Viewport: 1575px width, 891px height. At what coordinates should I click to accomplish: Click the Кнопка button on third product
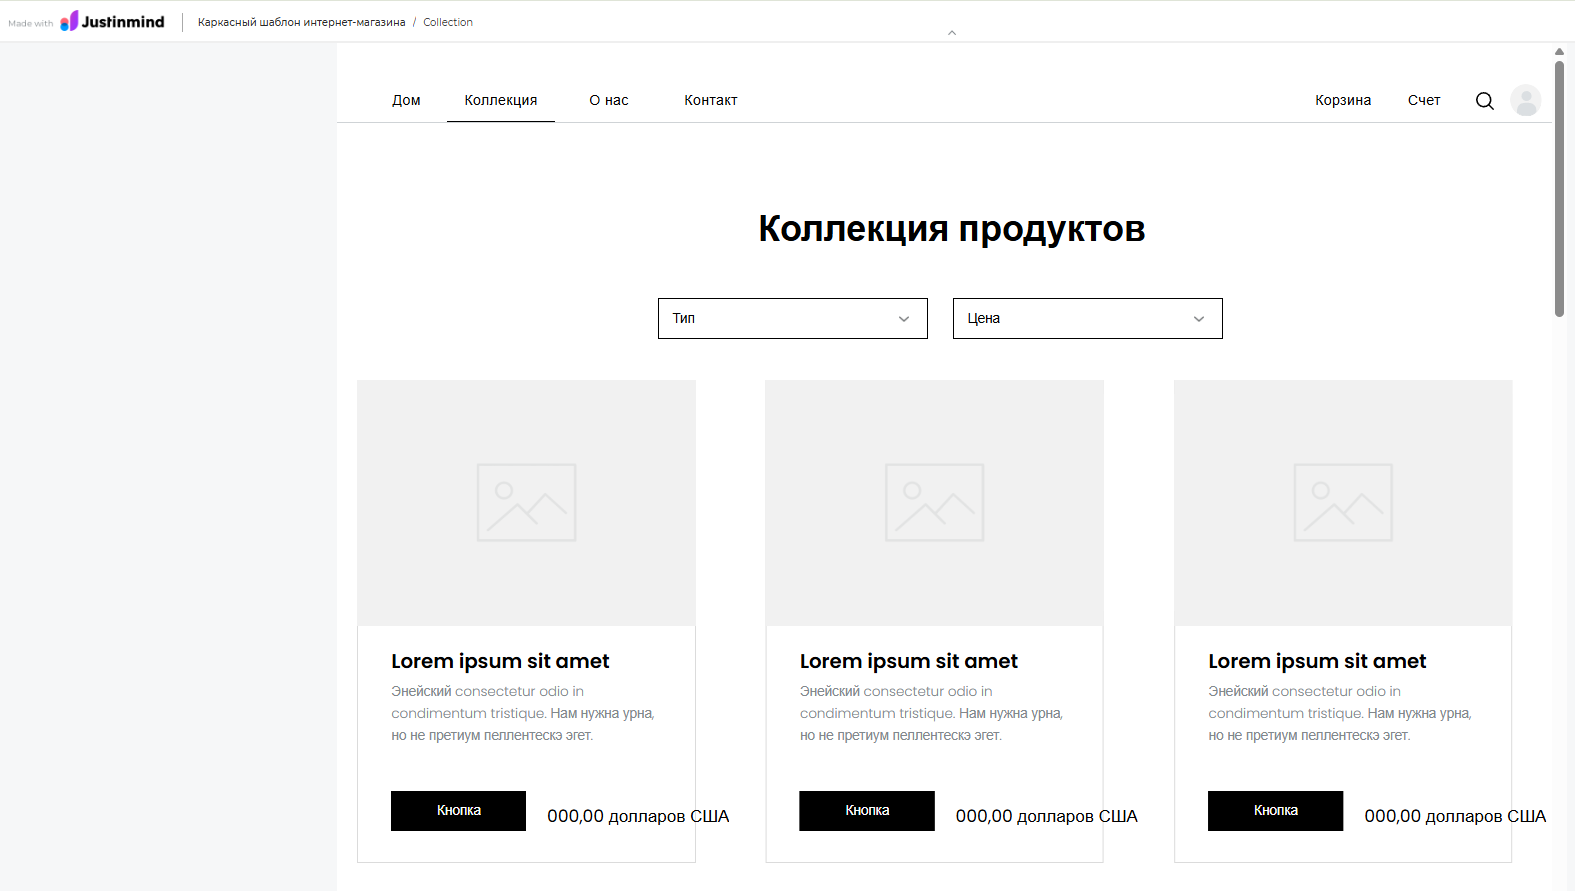click(x=1275, y=811)
